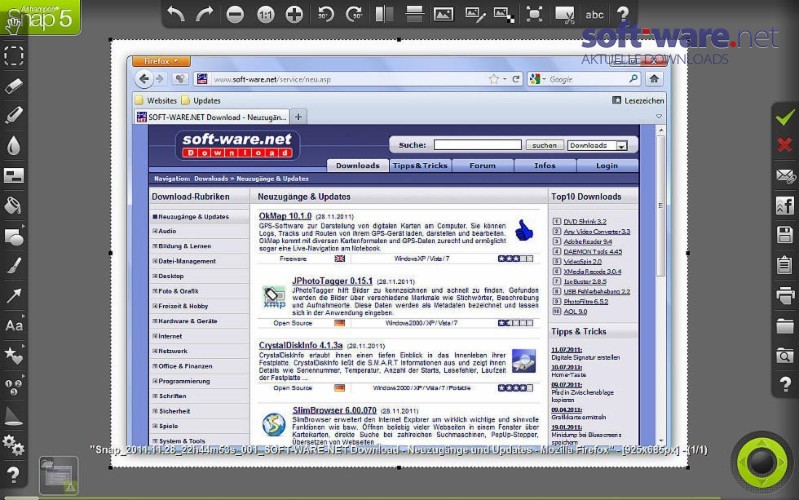Select the paint bucket Fill tool
The image size is (799, 500).
[x=13, y=205]
